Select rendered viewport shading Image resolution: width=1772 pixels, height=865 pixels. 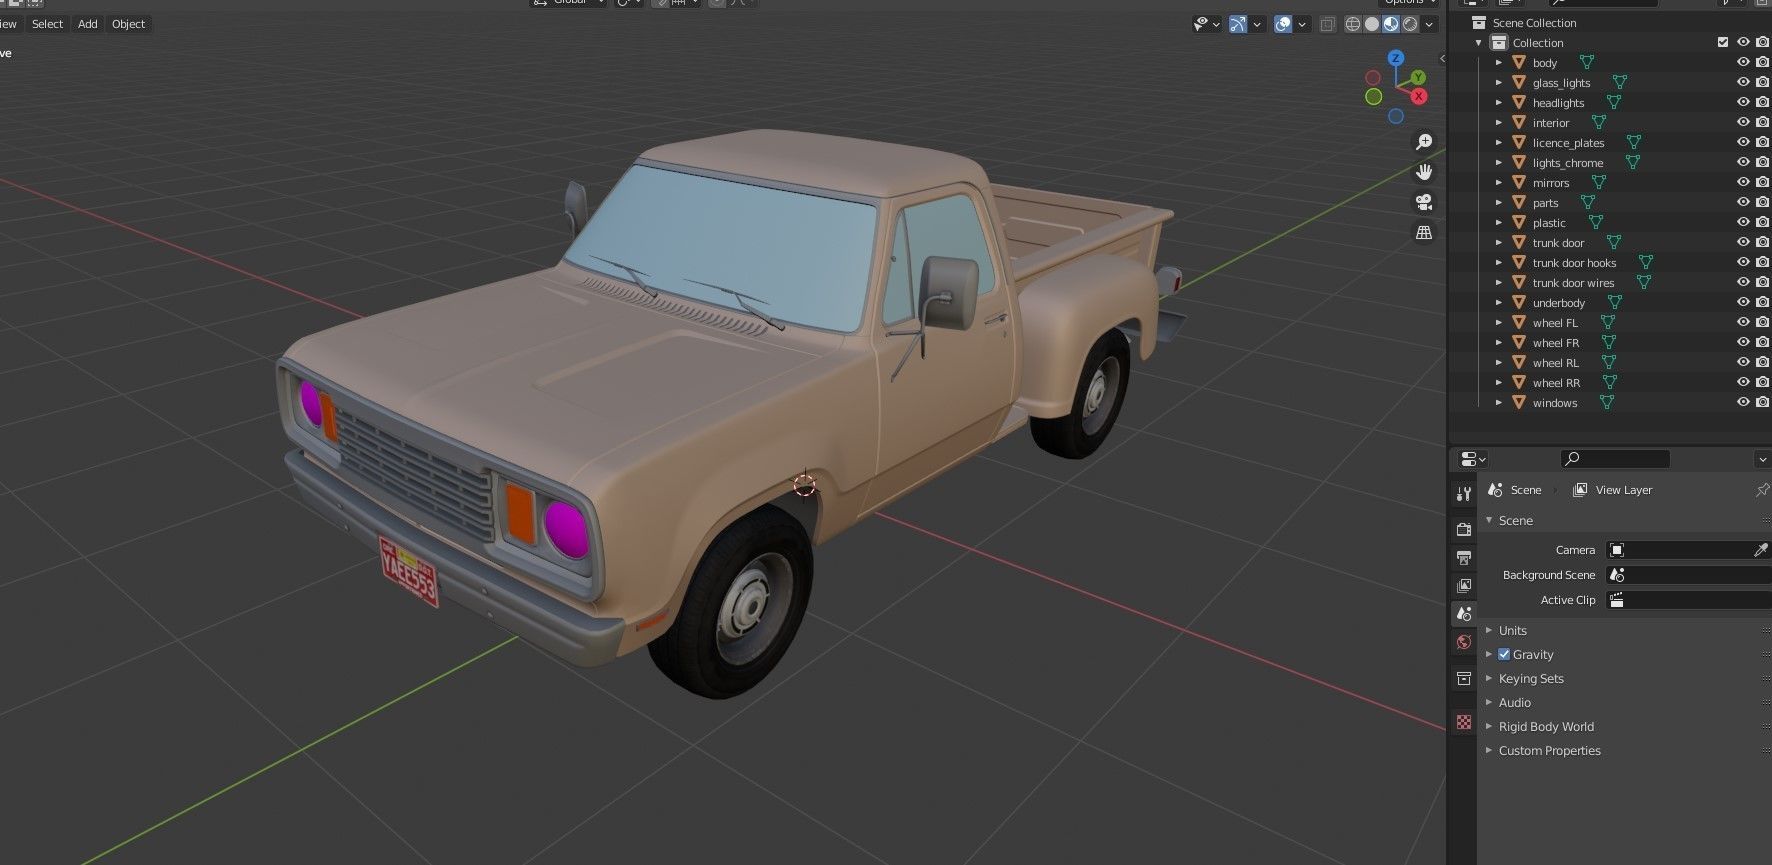pos(1410,24)
